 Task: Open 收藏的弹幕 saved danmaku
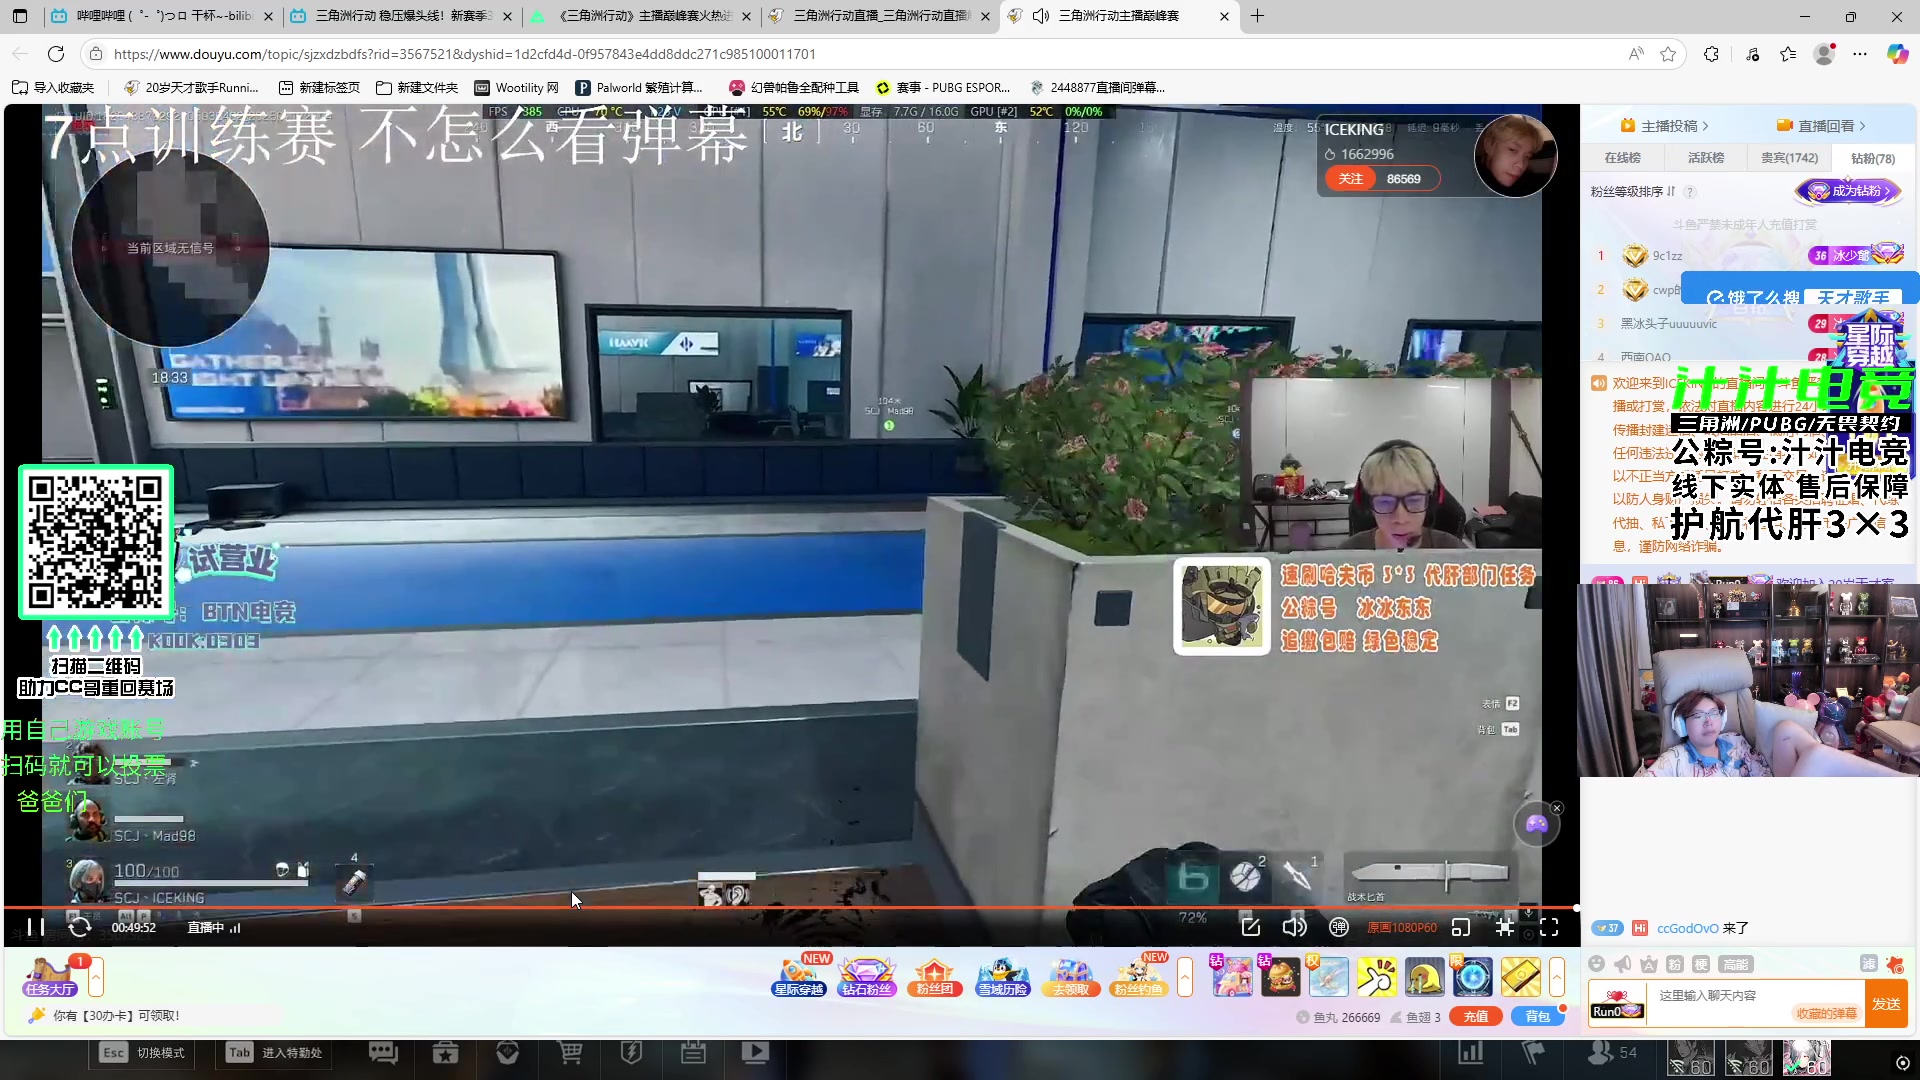[x=1826, y=1013]
